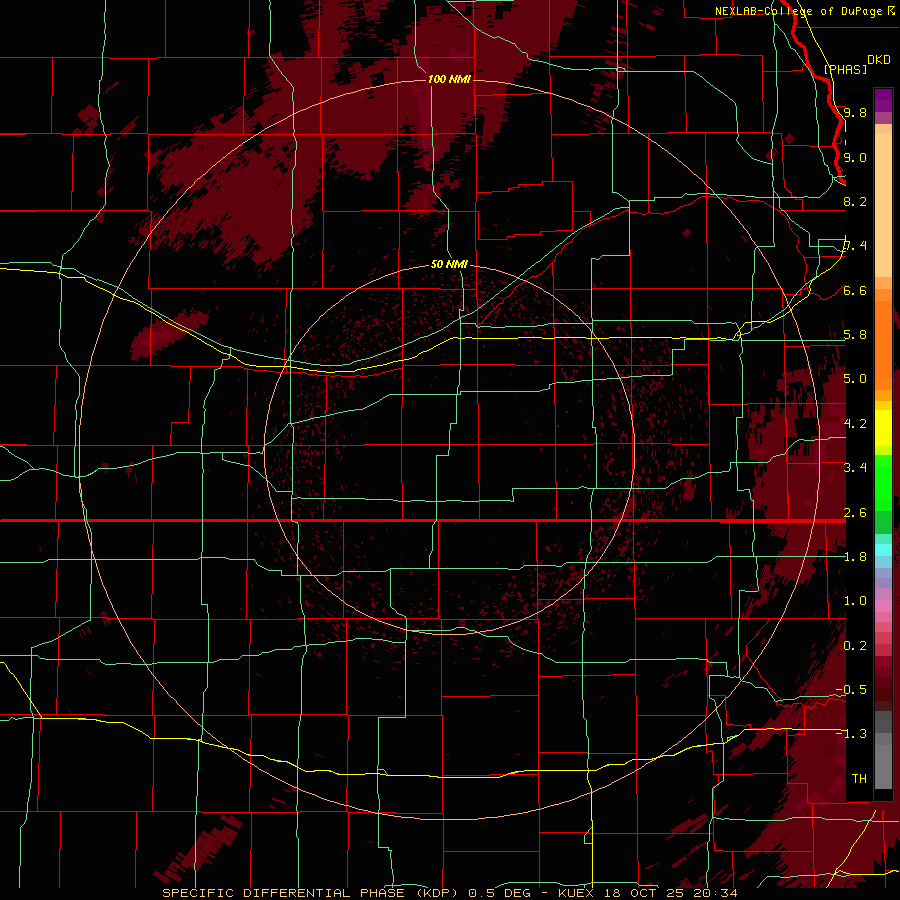Image resolution: width=900 pixels, height=900 pixels.
Task: Click the '[PHAS]' legend unit label
Action: coord(845,69)
